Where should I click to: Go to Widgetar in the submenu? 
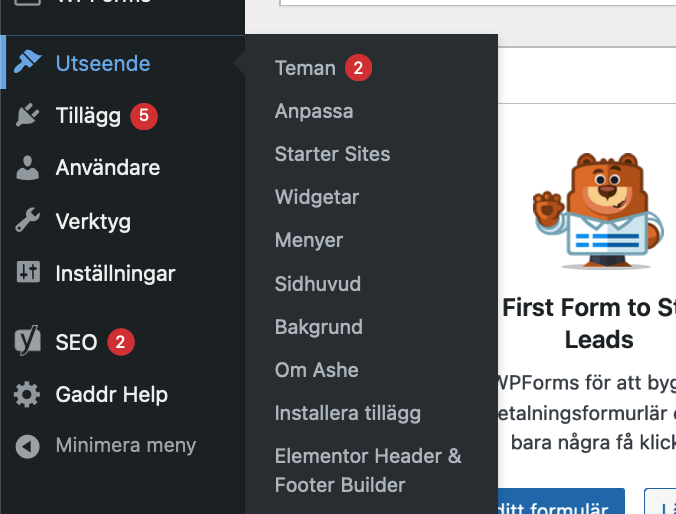point(317,197)
